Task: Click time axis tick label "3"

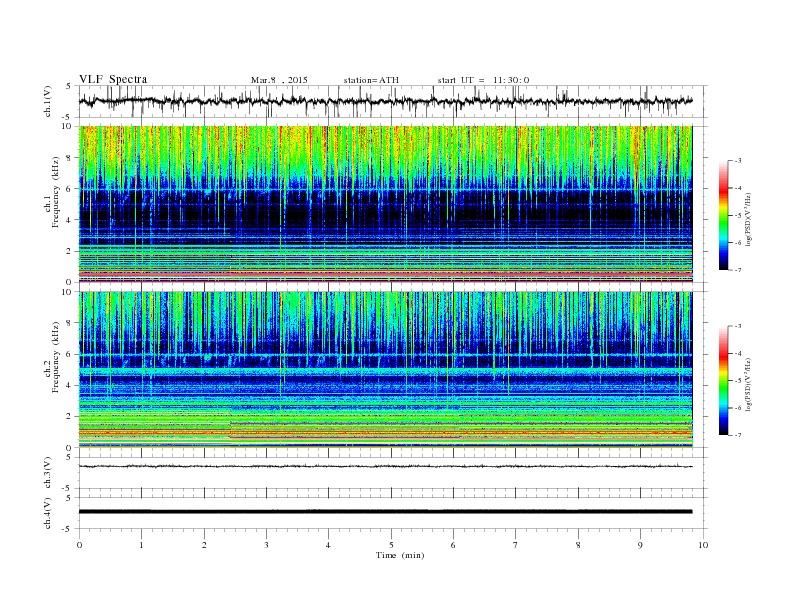Action: pyautogui.click(x=266, y=545)
